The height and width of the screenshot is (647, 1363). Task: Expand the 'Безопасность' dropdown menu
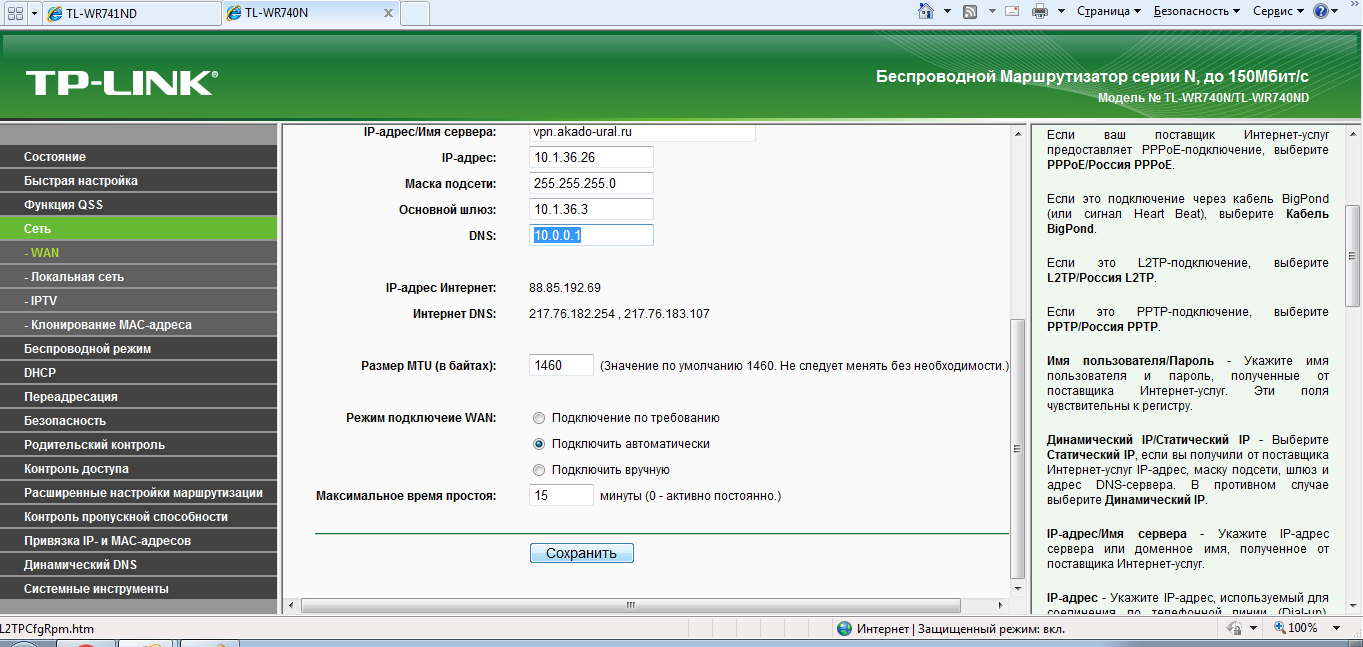1196,11
